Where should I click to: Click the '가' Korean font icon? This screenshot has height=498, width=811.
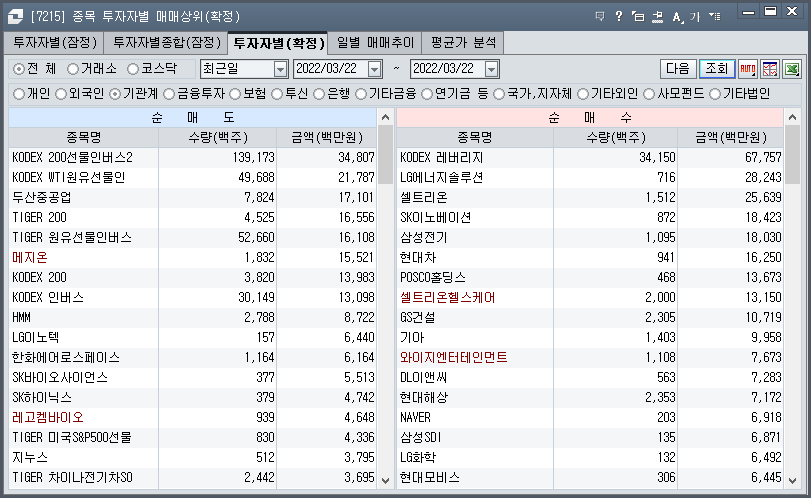pyautogui.click(x=695, y=17)
